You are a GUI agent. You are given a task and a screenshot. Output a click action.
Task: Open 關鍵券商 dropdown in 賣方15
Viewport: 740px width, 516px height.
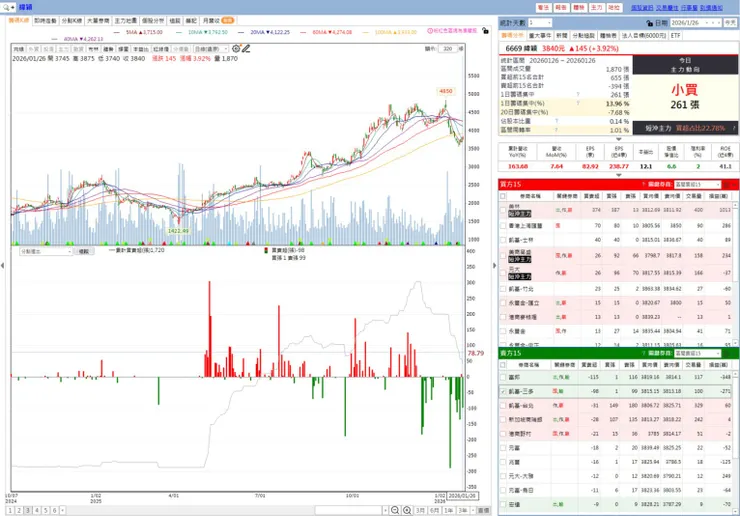pyautogui.click(x=698, y=353)
